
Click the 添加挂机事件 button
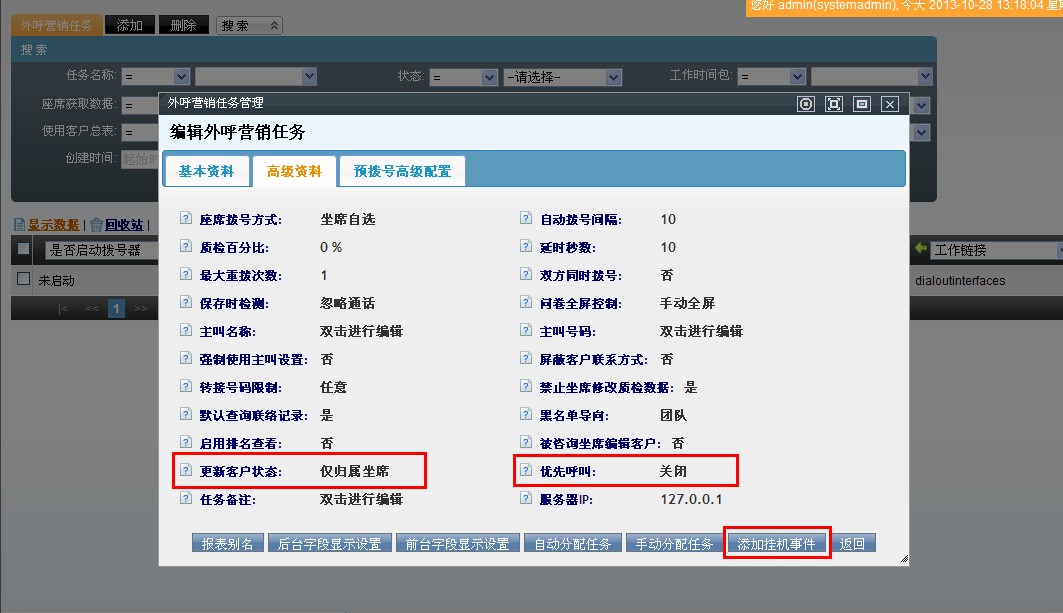(776, 544)
